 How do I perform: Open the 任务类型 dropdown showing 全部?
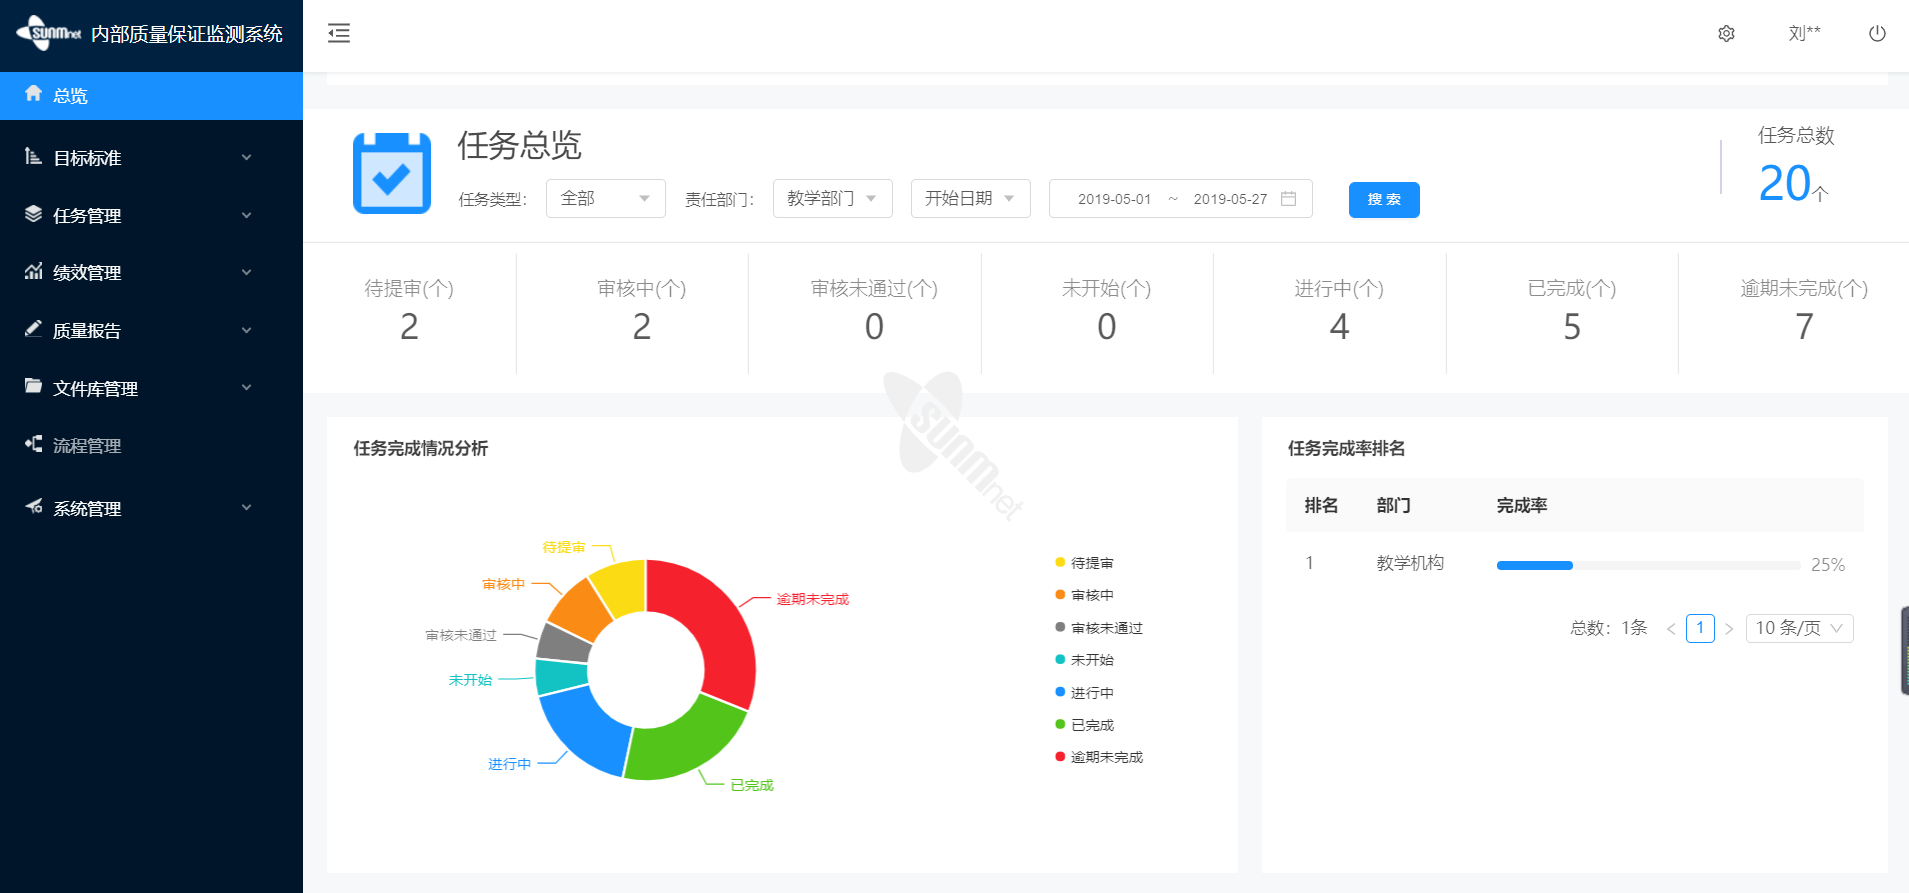(605, 199)
